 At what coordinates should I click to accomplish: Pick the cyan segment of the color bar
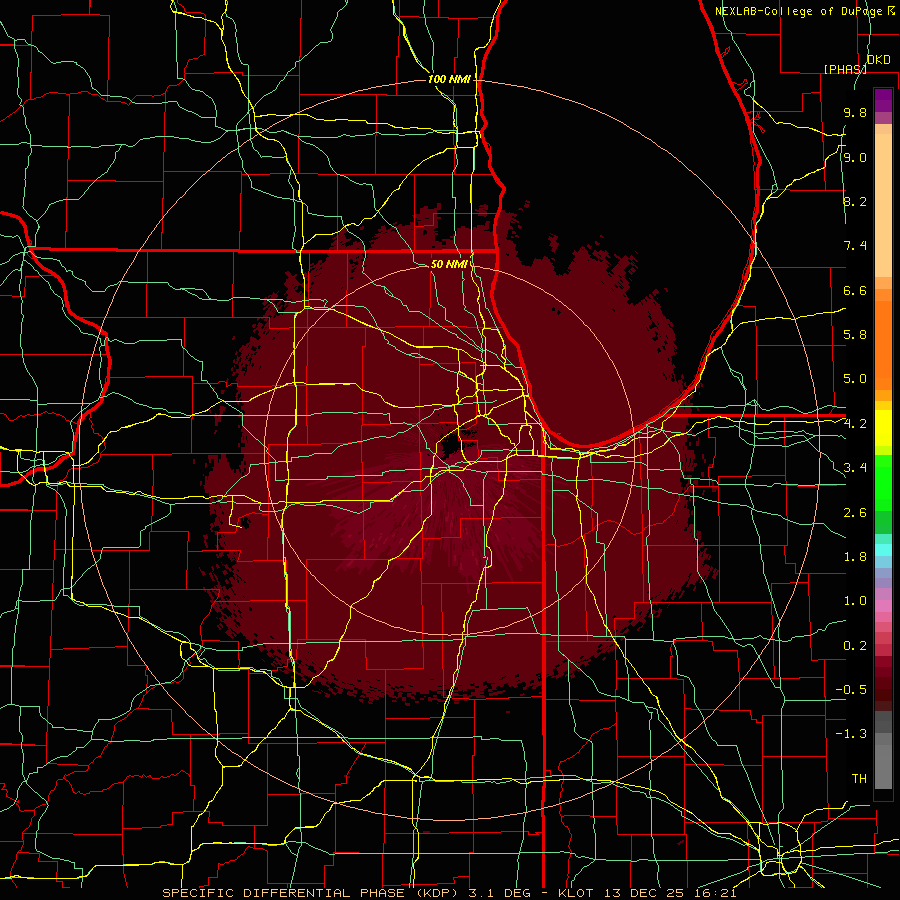click(883, 550)
